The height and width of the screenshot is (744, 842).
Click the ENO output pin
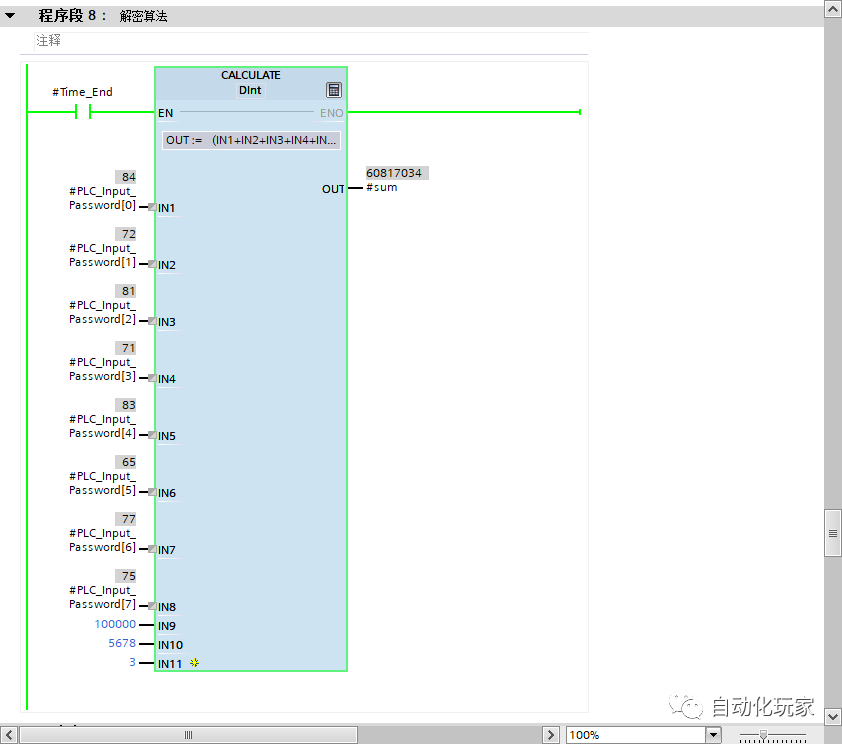(x=331, y=113)
